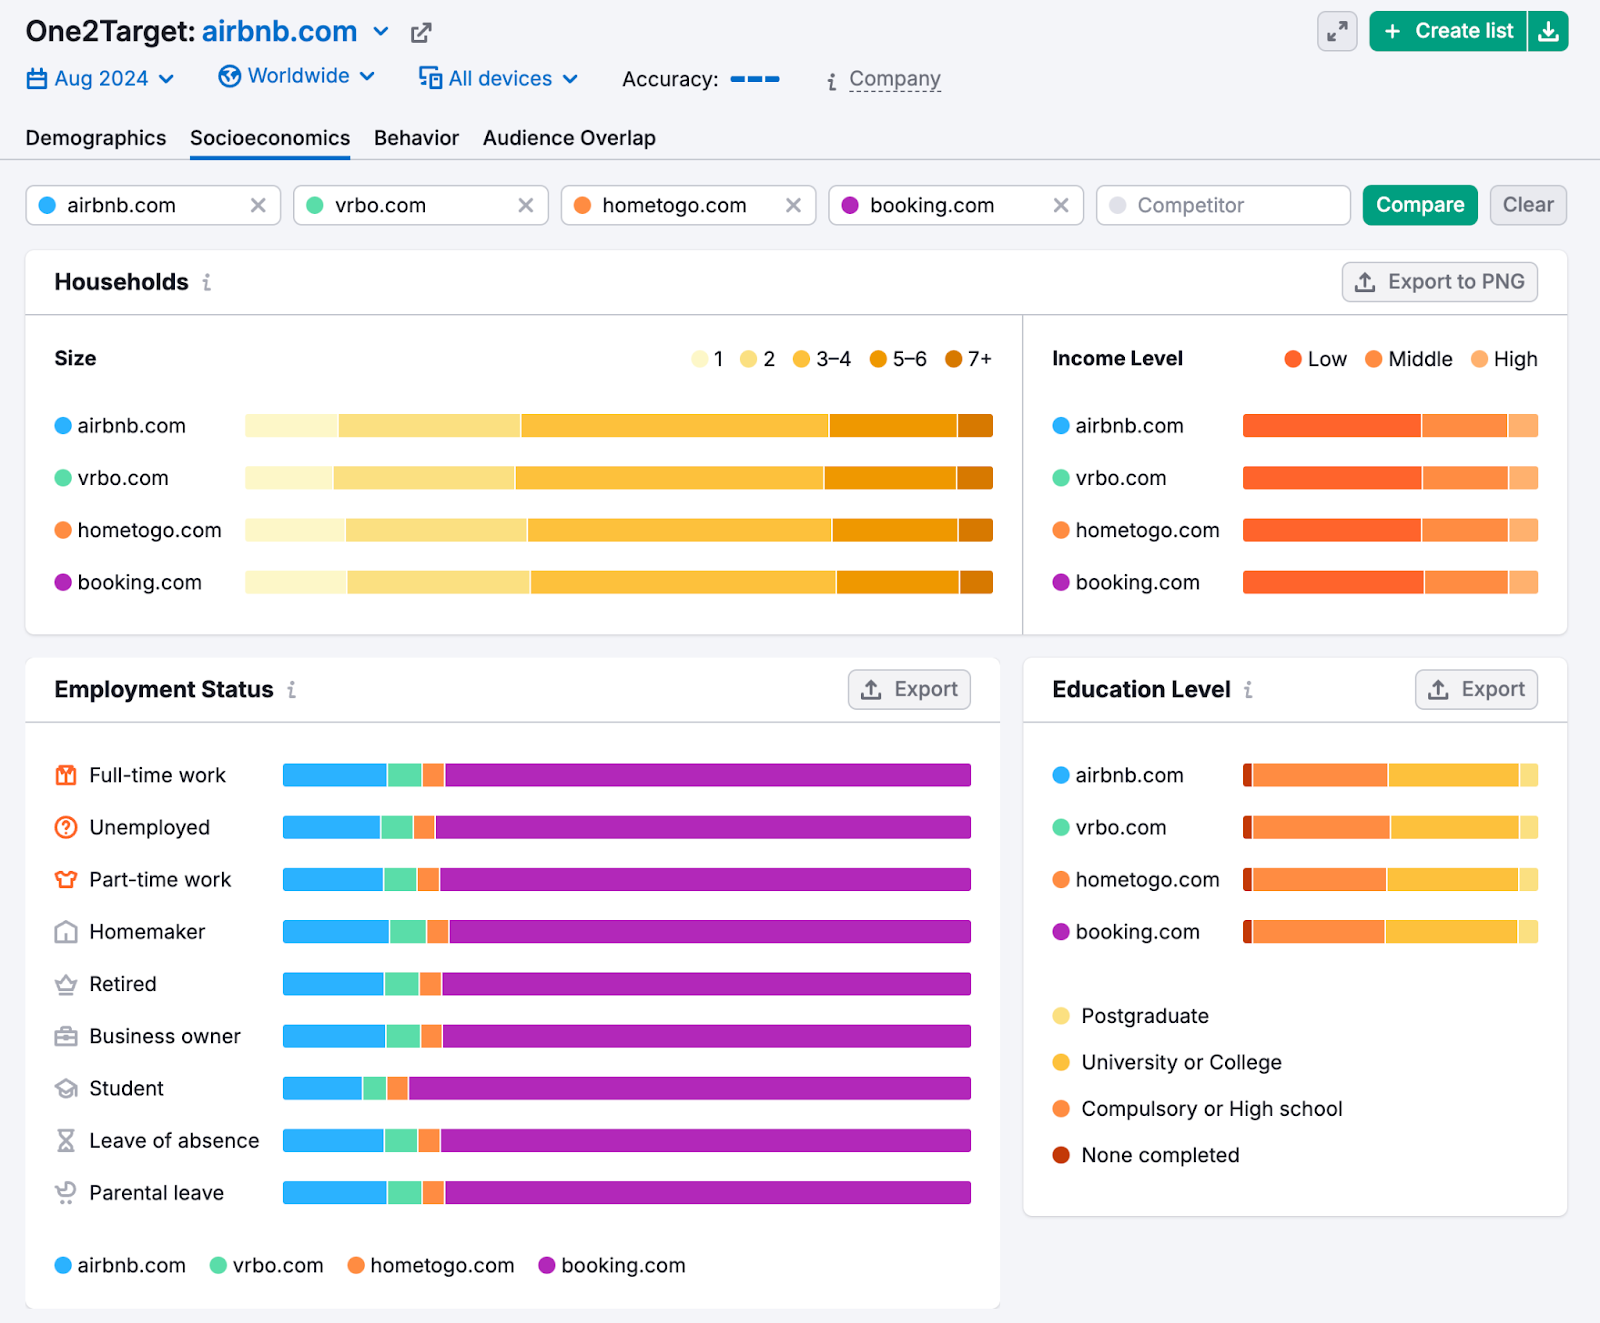Click the globe icon beside Worldwide
1600x1323 pixels.
click(230, 76)
